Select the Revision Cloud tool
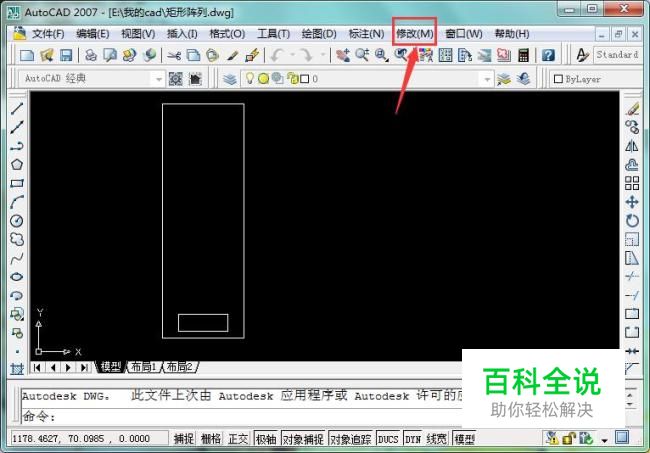The image size is (650, 453). (x=17, y=239)
